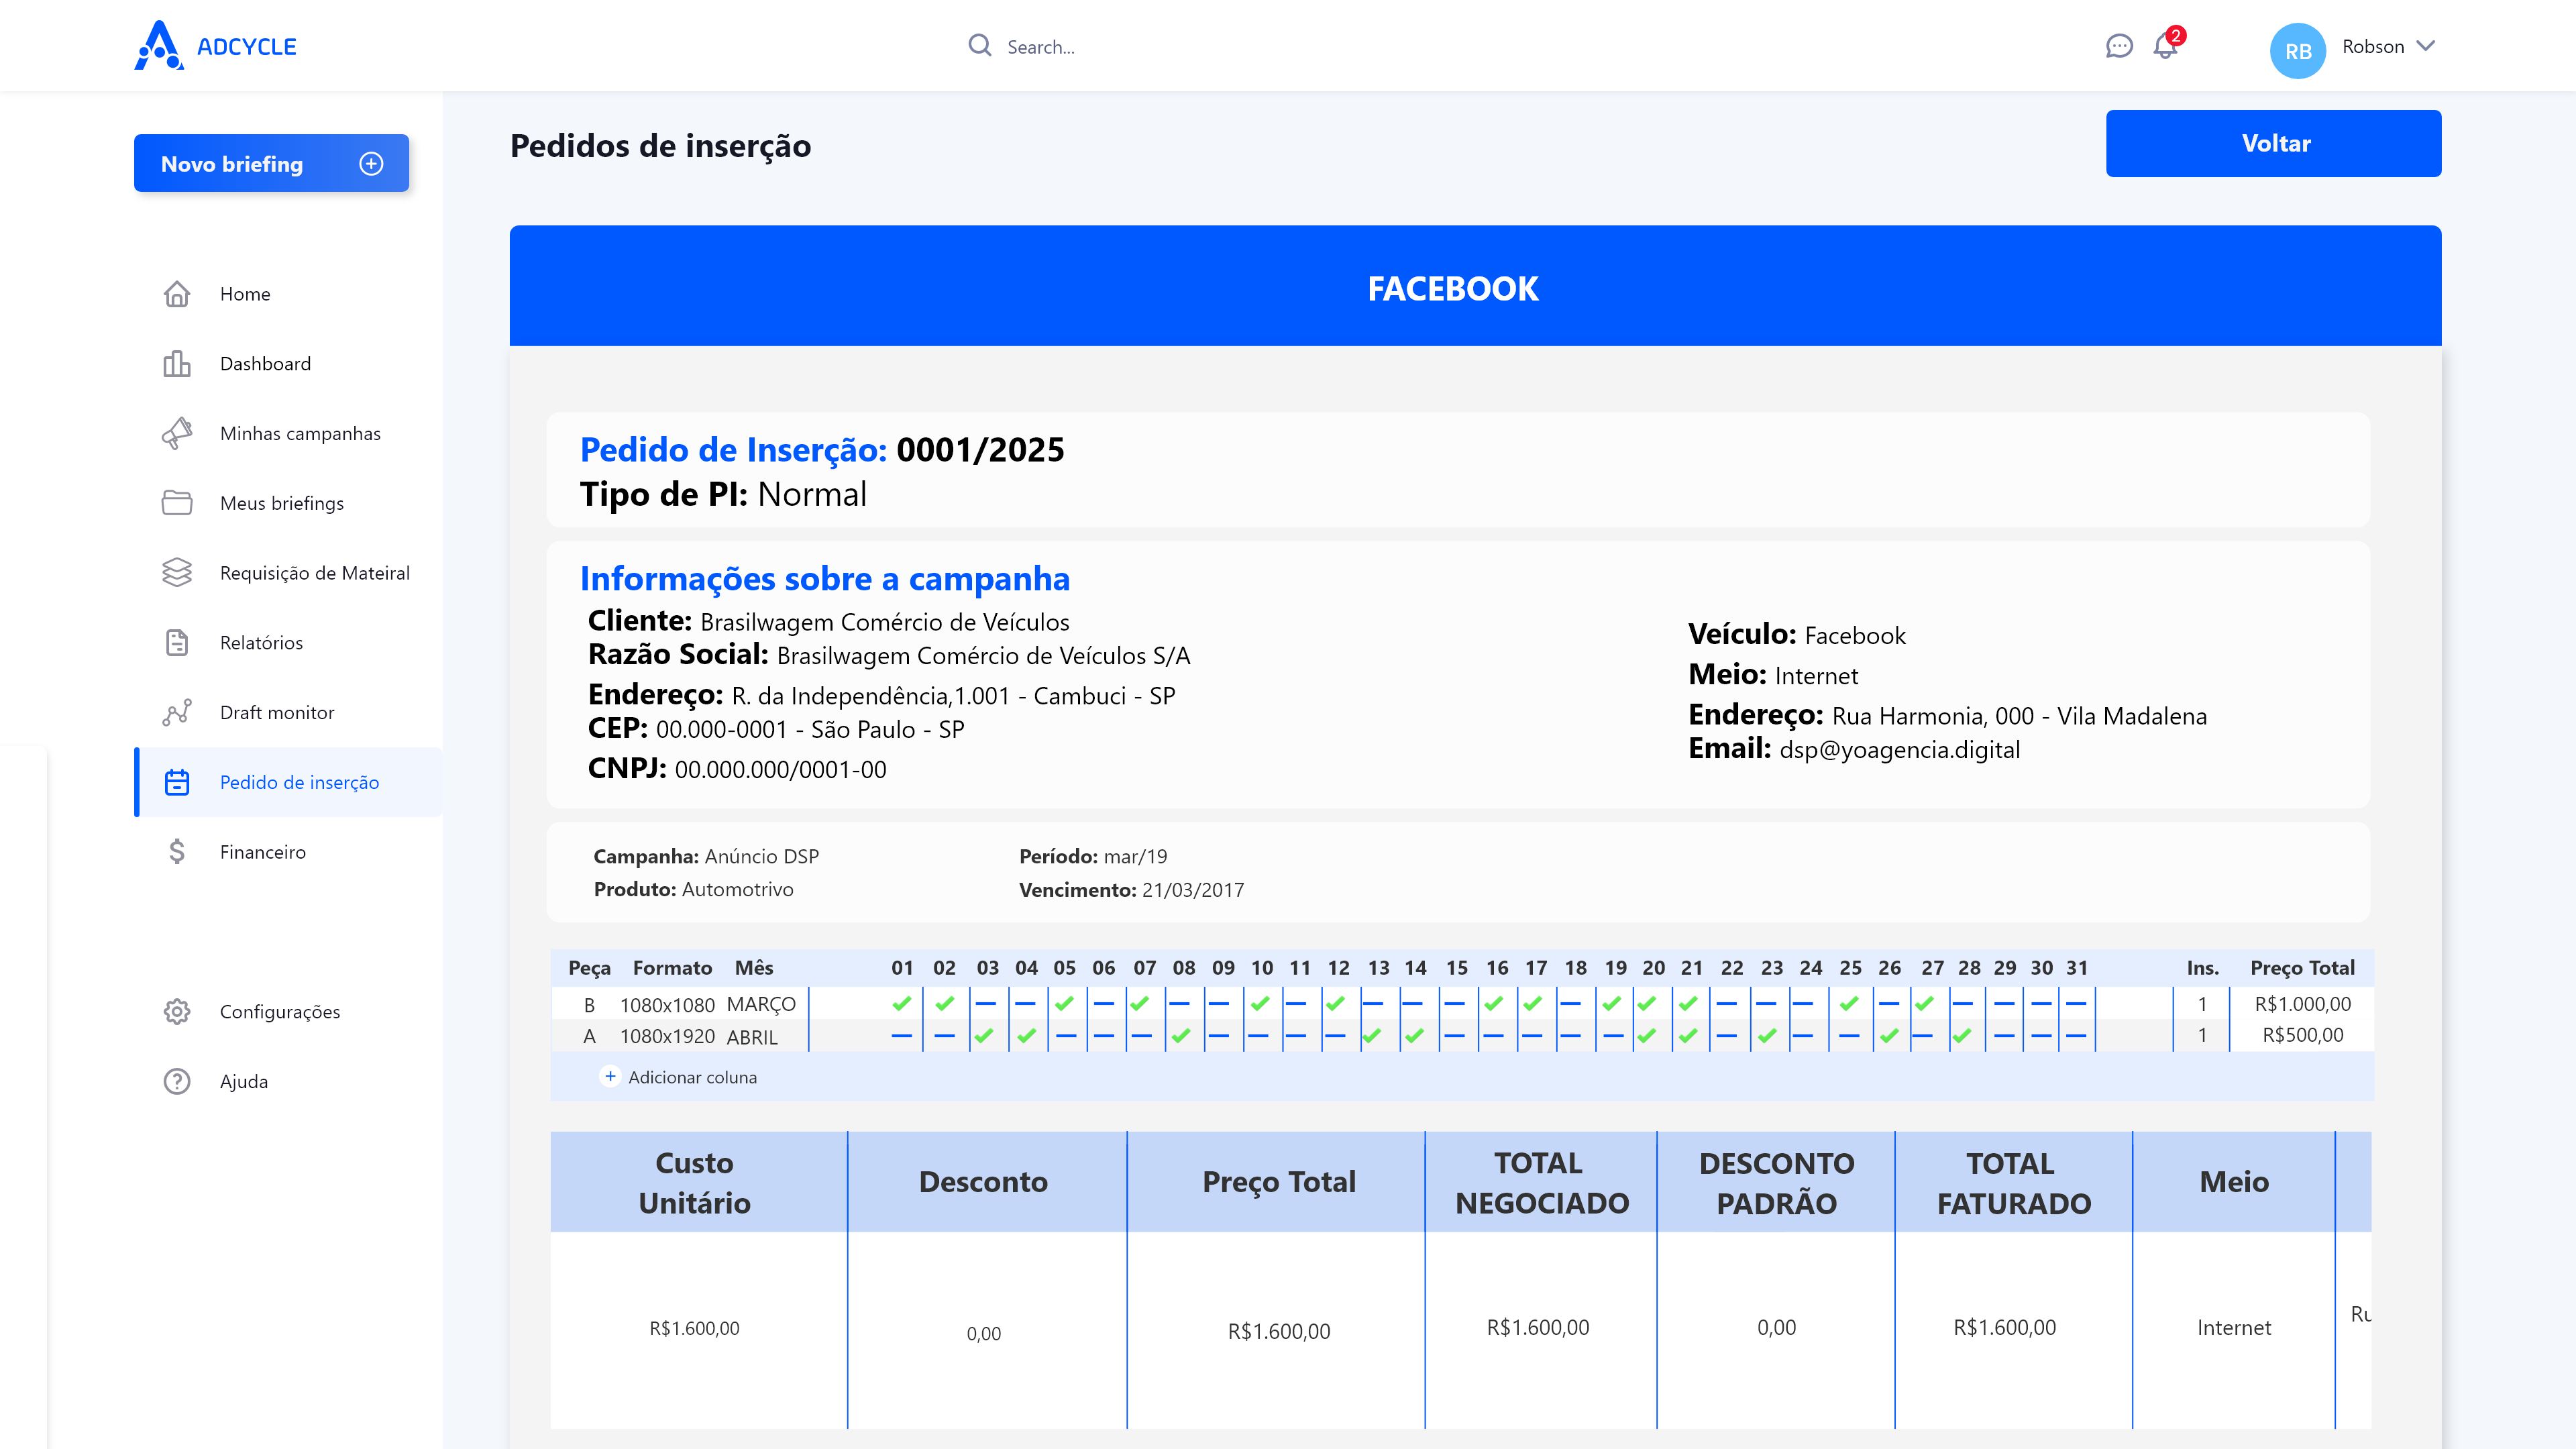Open Requisição de Material layers icon
The width and height of the screenshot is (2576, 1449).
[177, 573]
